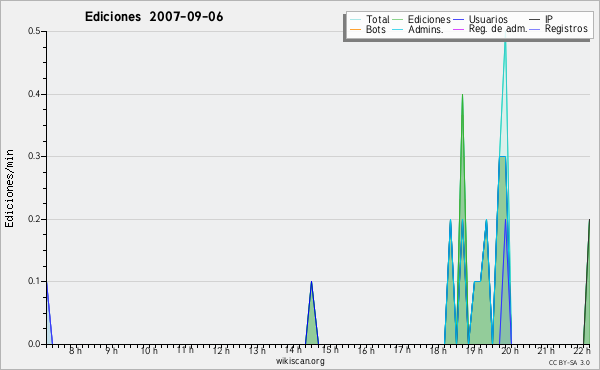Click the orange Bots color line
The width and height of the screenshot is (600, 370).
(355, 29)
